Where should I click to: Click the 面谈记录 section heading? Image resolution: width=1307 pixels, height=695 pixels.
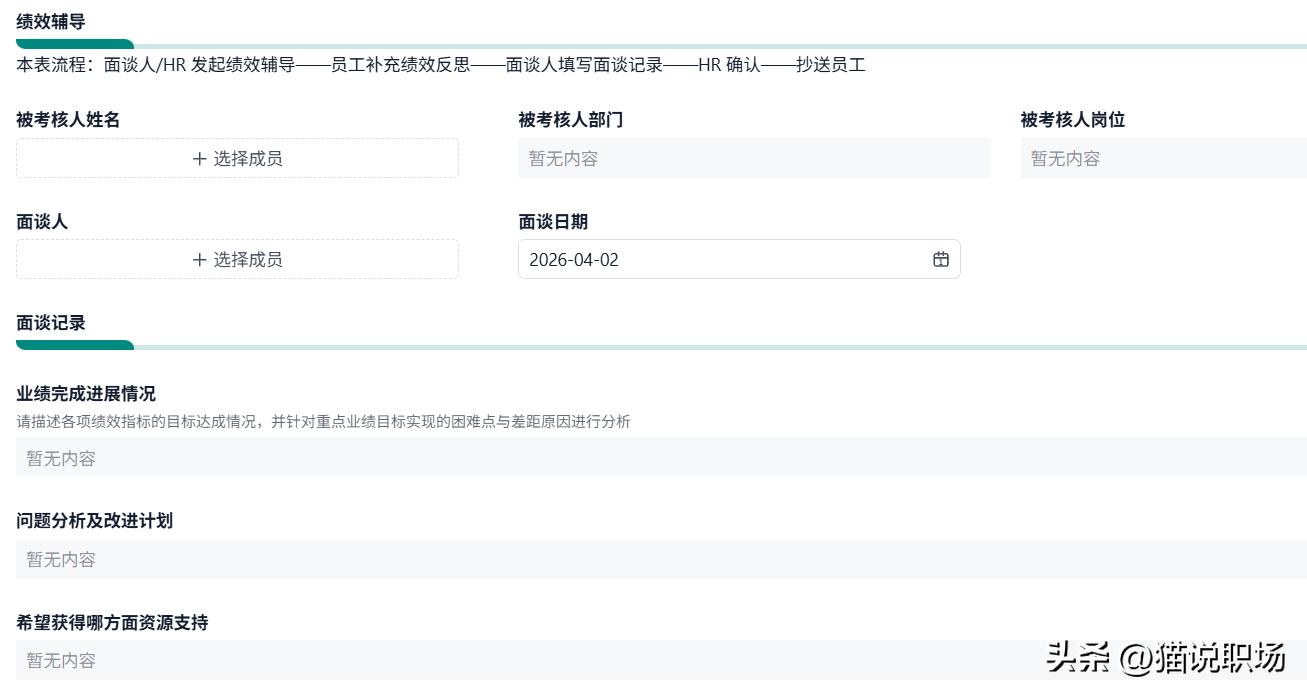pyautogui.click(x=49, y=323)
